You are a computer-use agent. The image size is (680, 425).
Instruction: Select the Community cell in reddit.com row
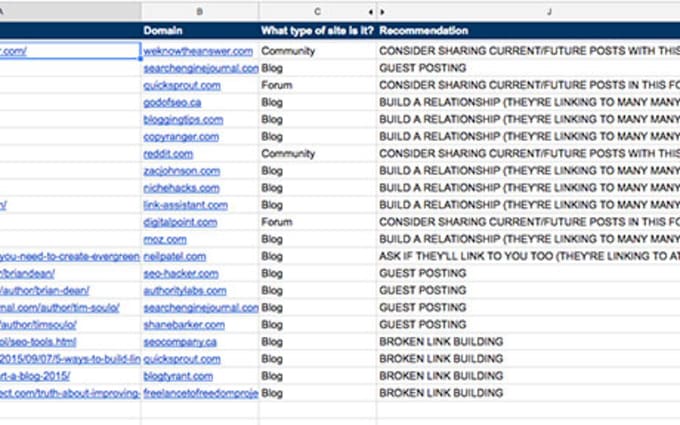(x=317, y=154)
